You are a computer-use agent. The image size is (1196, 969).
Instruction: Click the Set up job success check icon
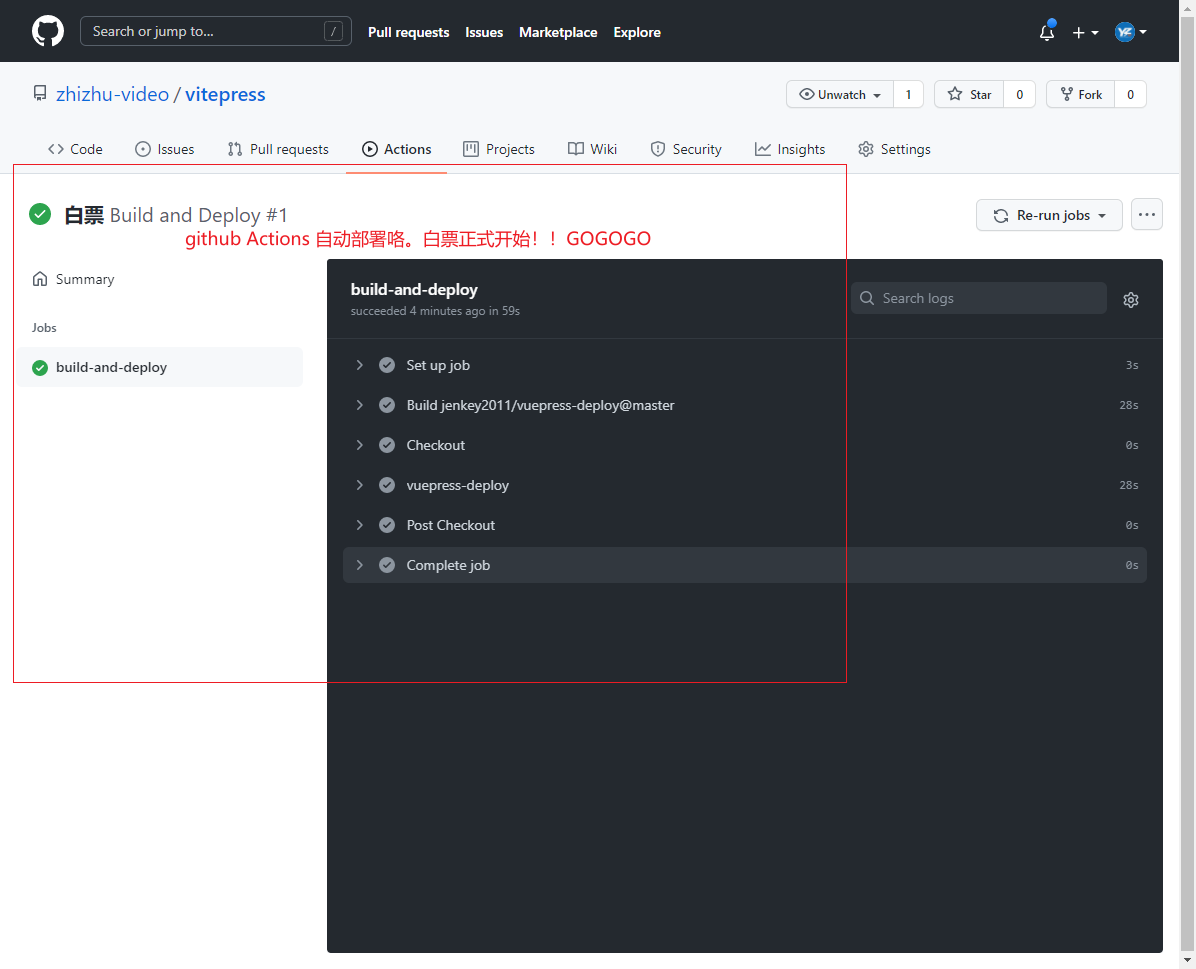tap(387, 365)
